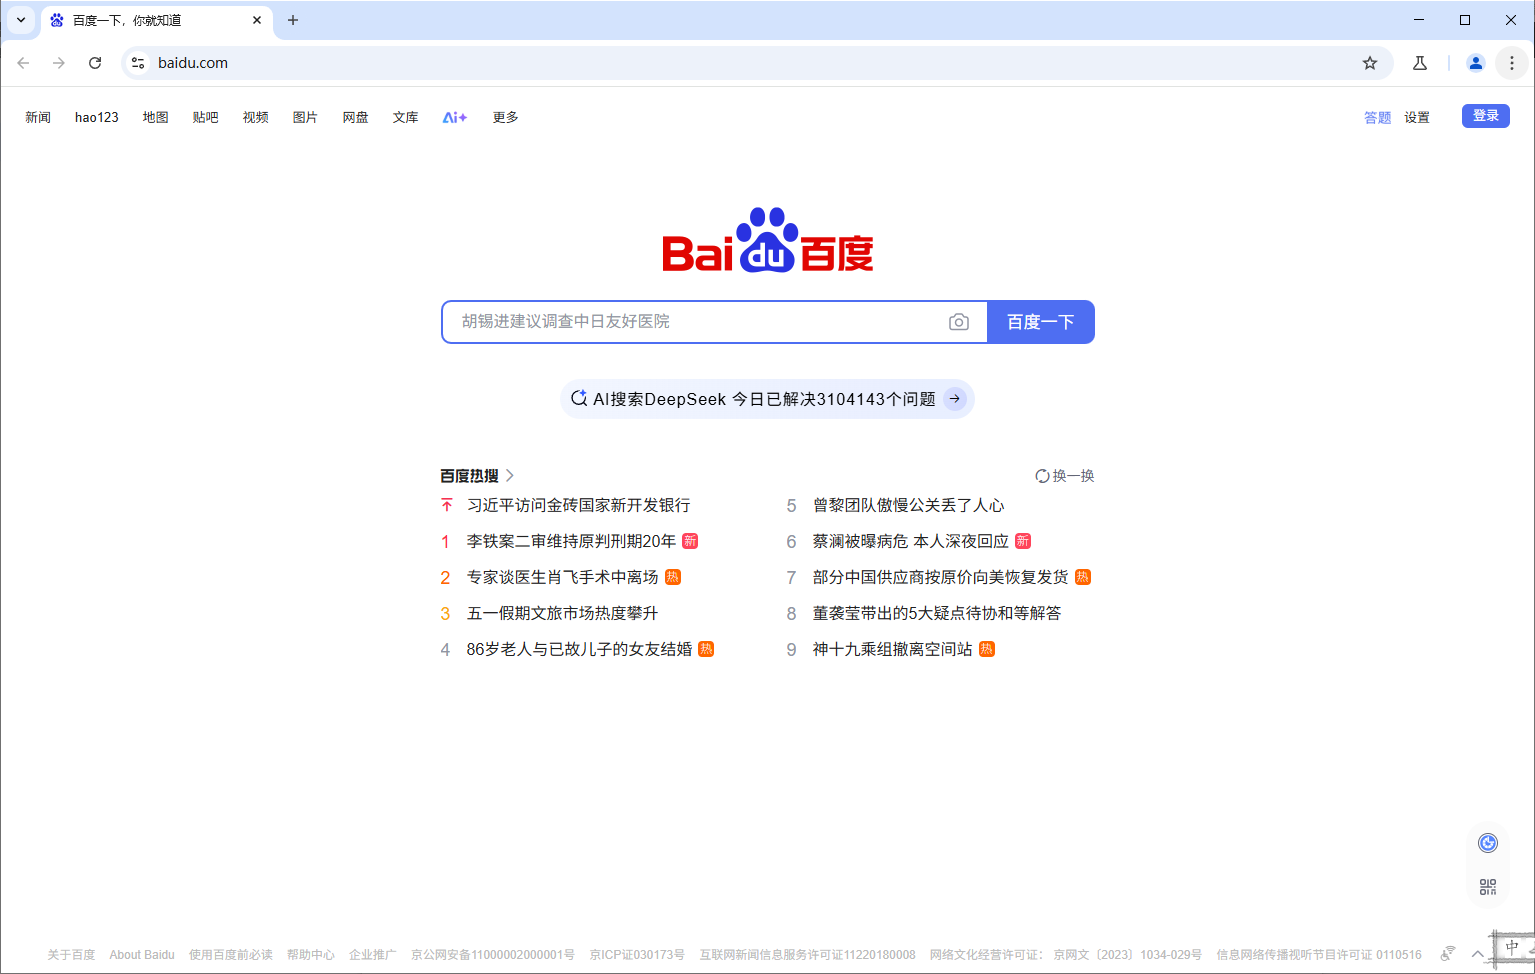Open AI搜索DeepSeek banner
Image resolution: width=1535 pixels, height=974 pixels.
(x=767, y=399)
